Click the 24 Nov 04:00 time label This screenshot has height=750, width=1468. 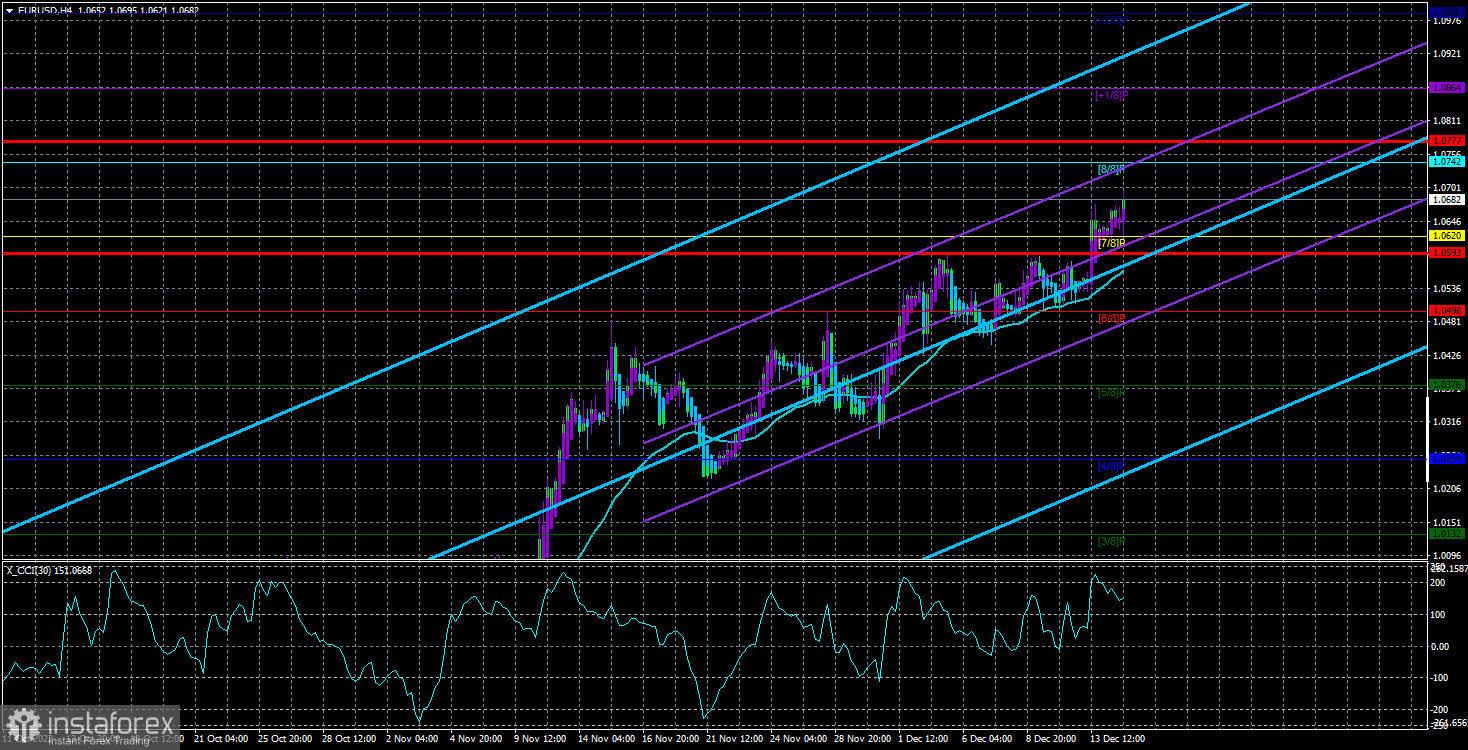click(x=797, y=739)
